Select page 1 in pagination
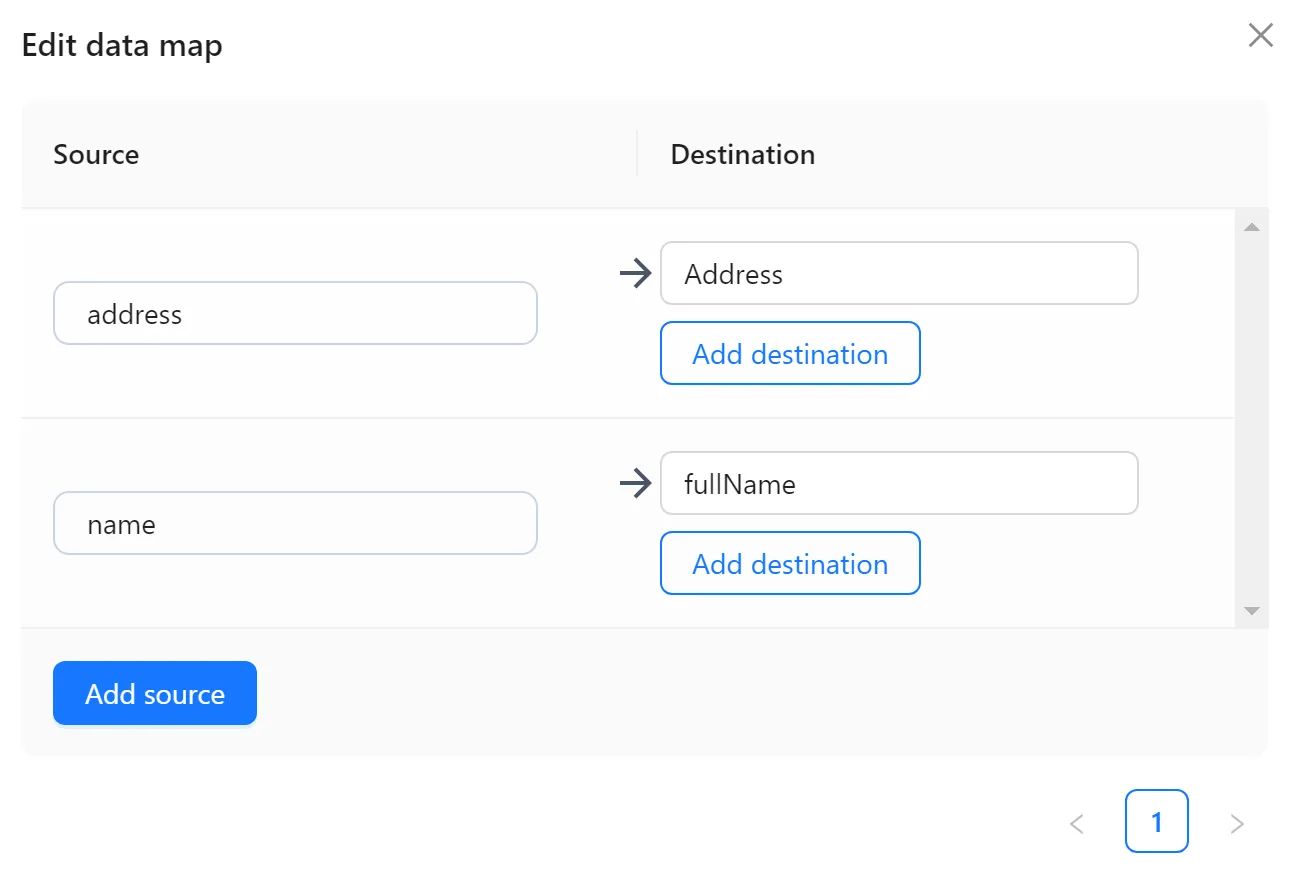The width and height of the screenshot is (1296, 891). [1156, 822]
